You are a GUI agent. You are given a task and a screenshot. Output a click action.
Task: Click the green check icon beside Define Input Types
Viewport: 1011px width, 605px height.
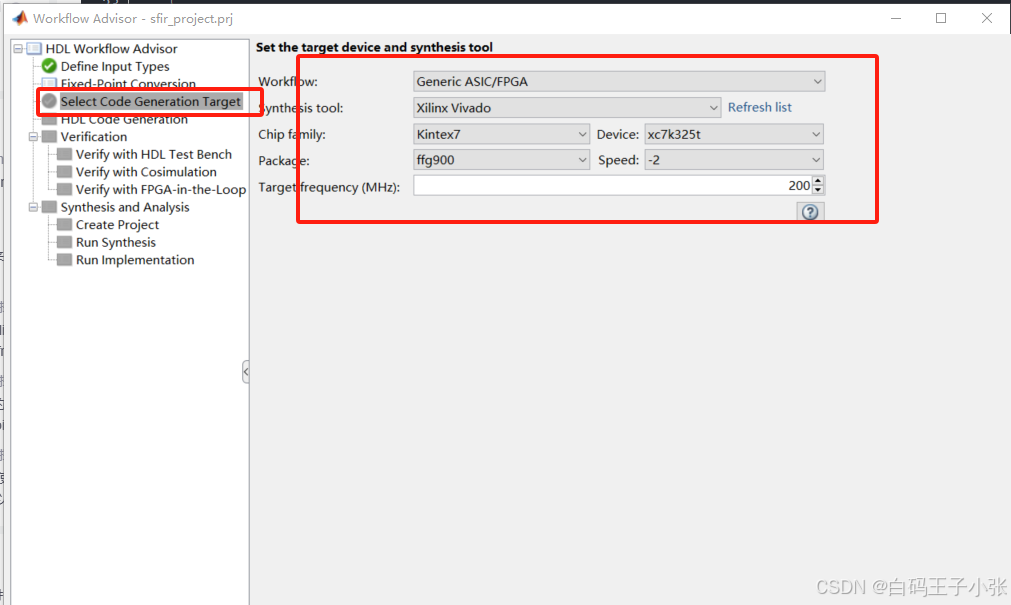pyautogui.click(x=49, y=66)
